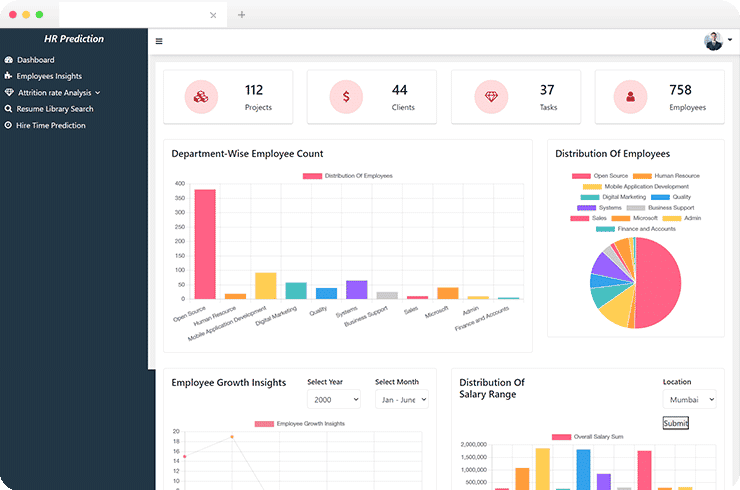The height and width of the screenshot is (490, 740).
Task: Click the Employees person icon
Action: 631,97
